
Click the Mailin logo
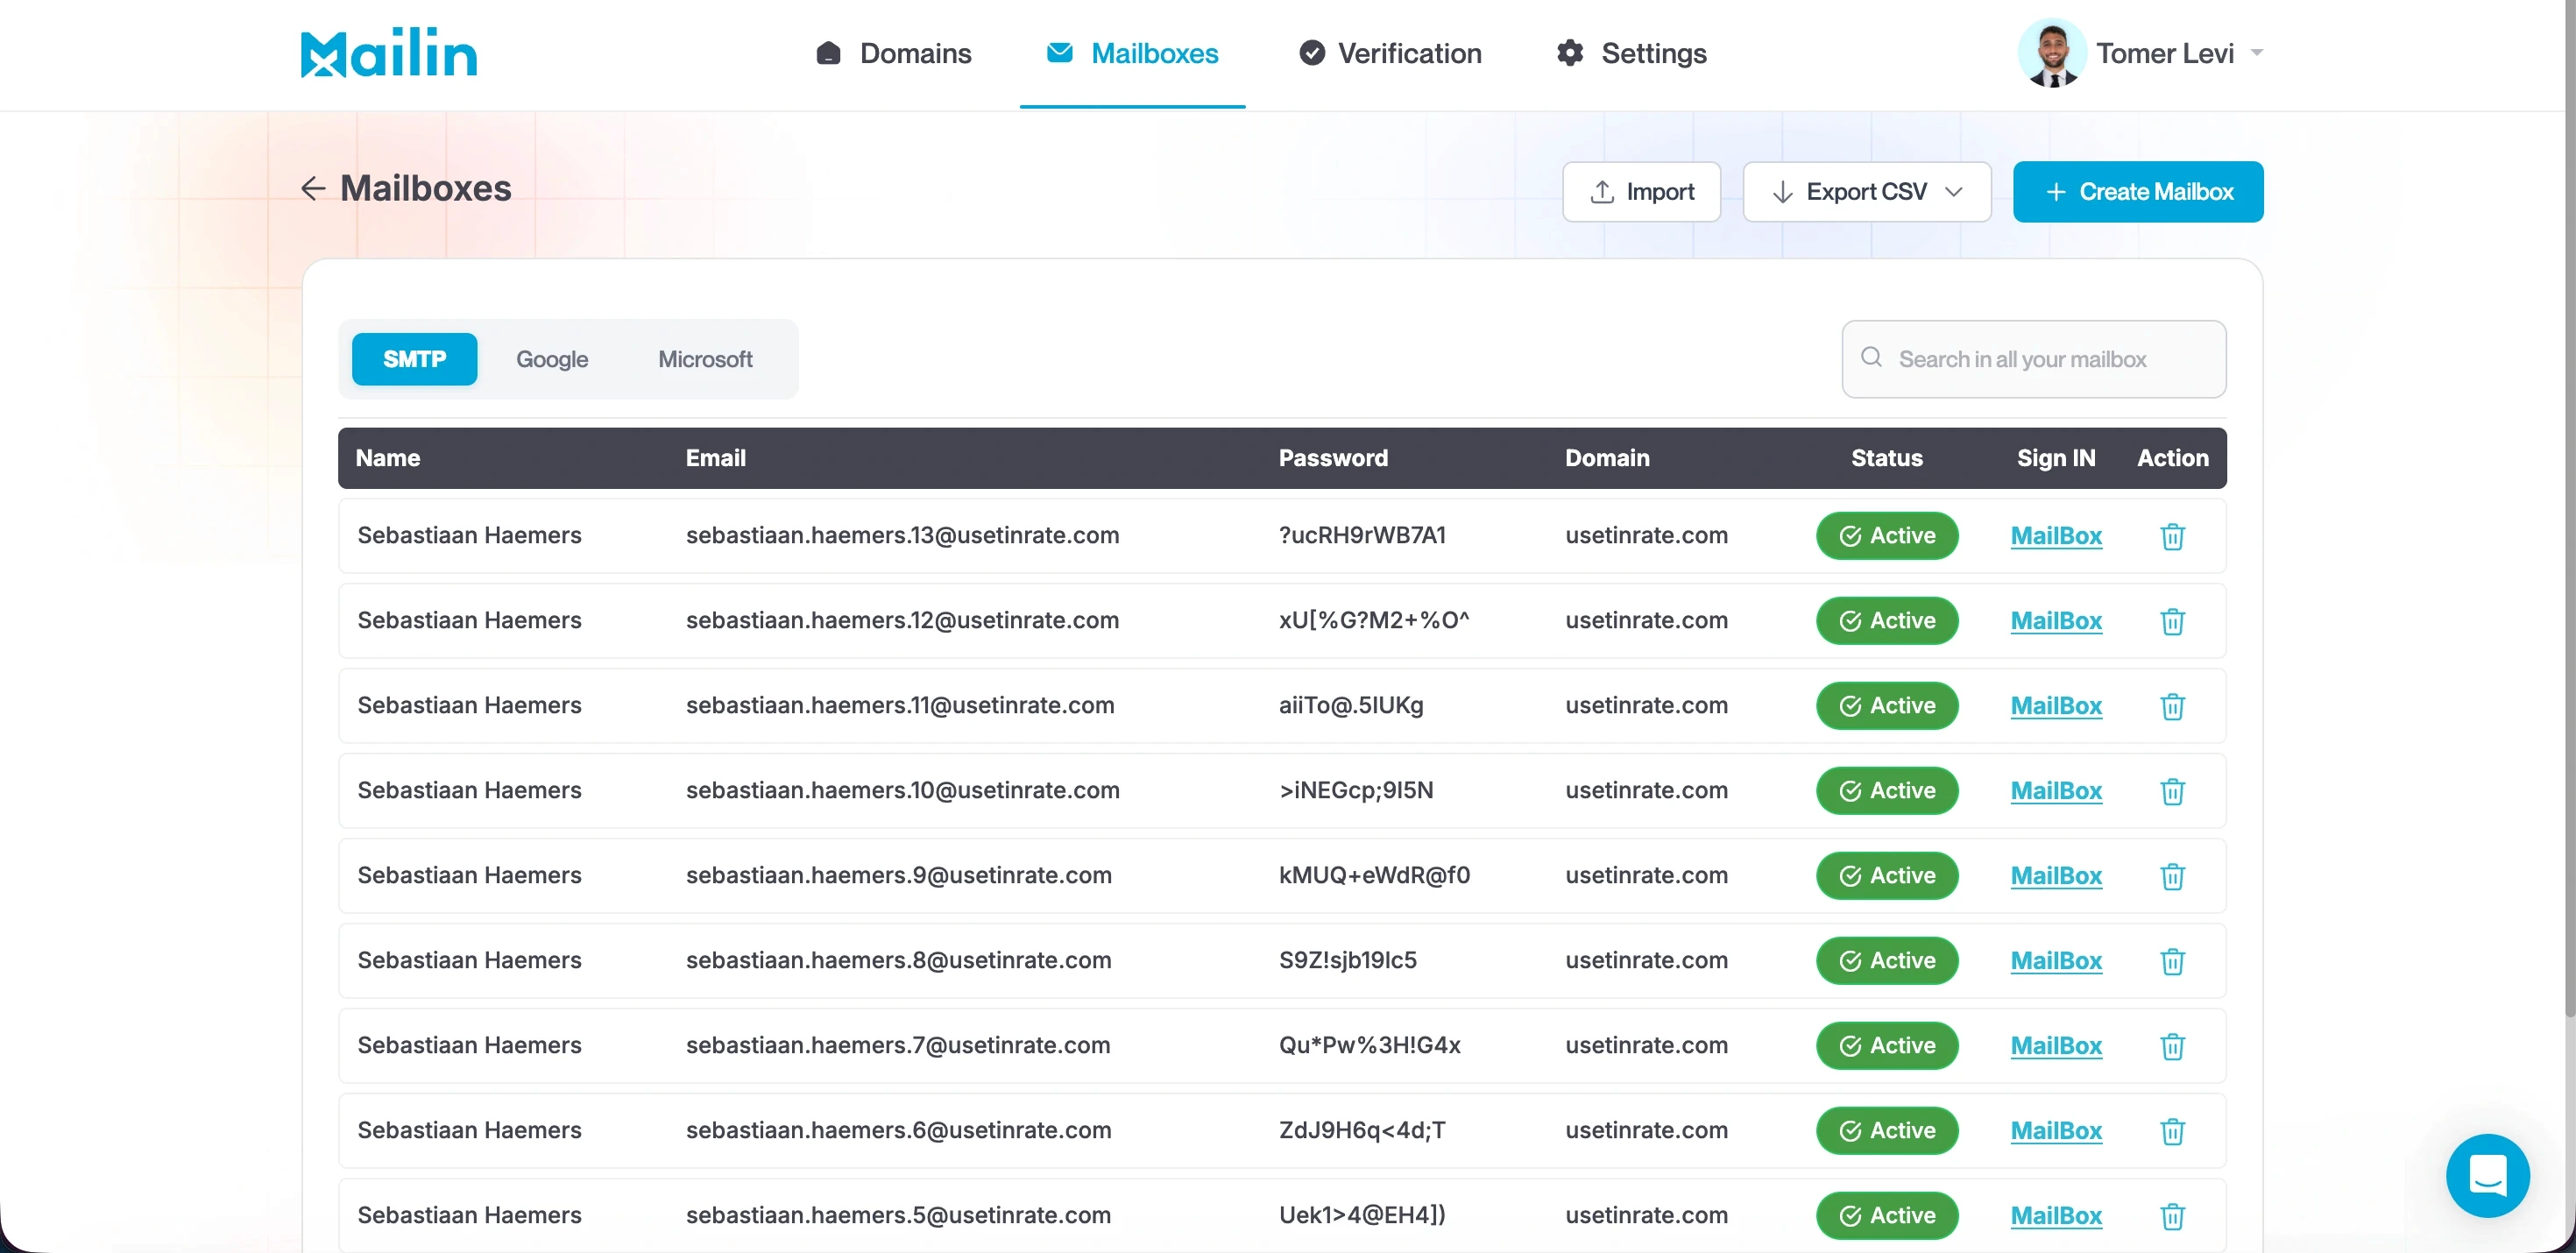(x=388, y=53)
